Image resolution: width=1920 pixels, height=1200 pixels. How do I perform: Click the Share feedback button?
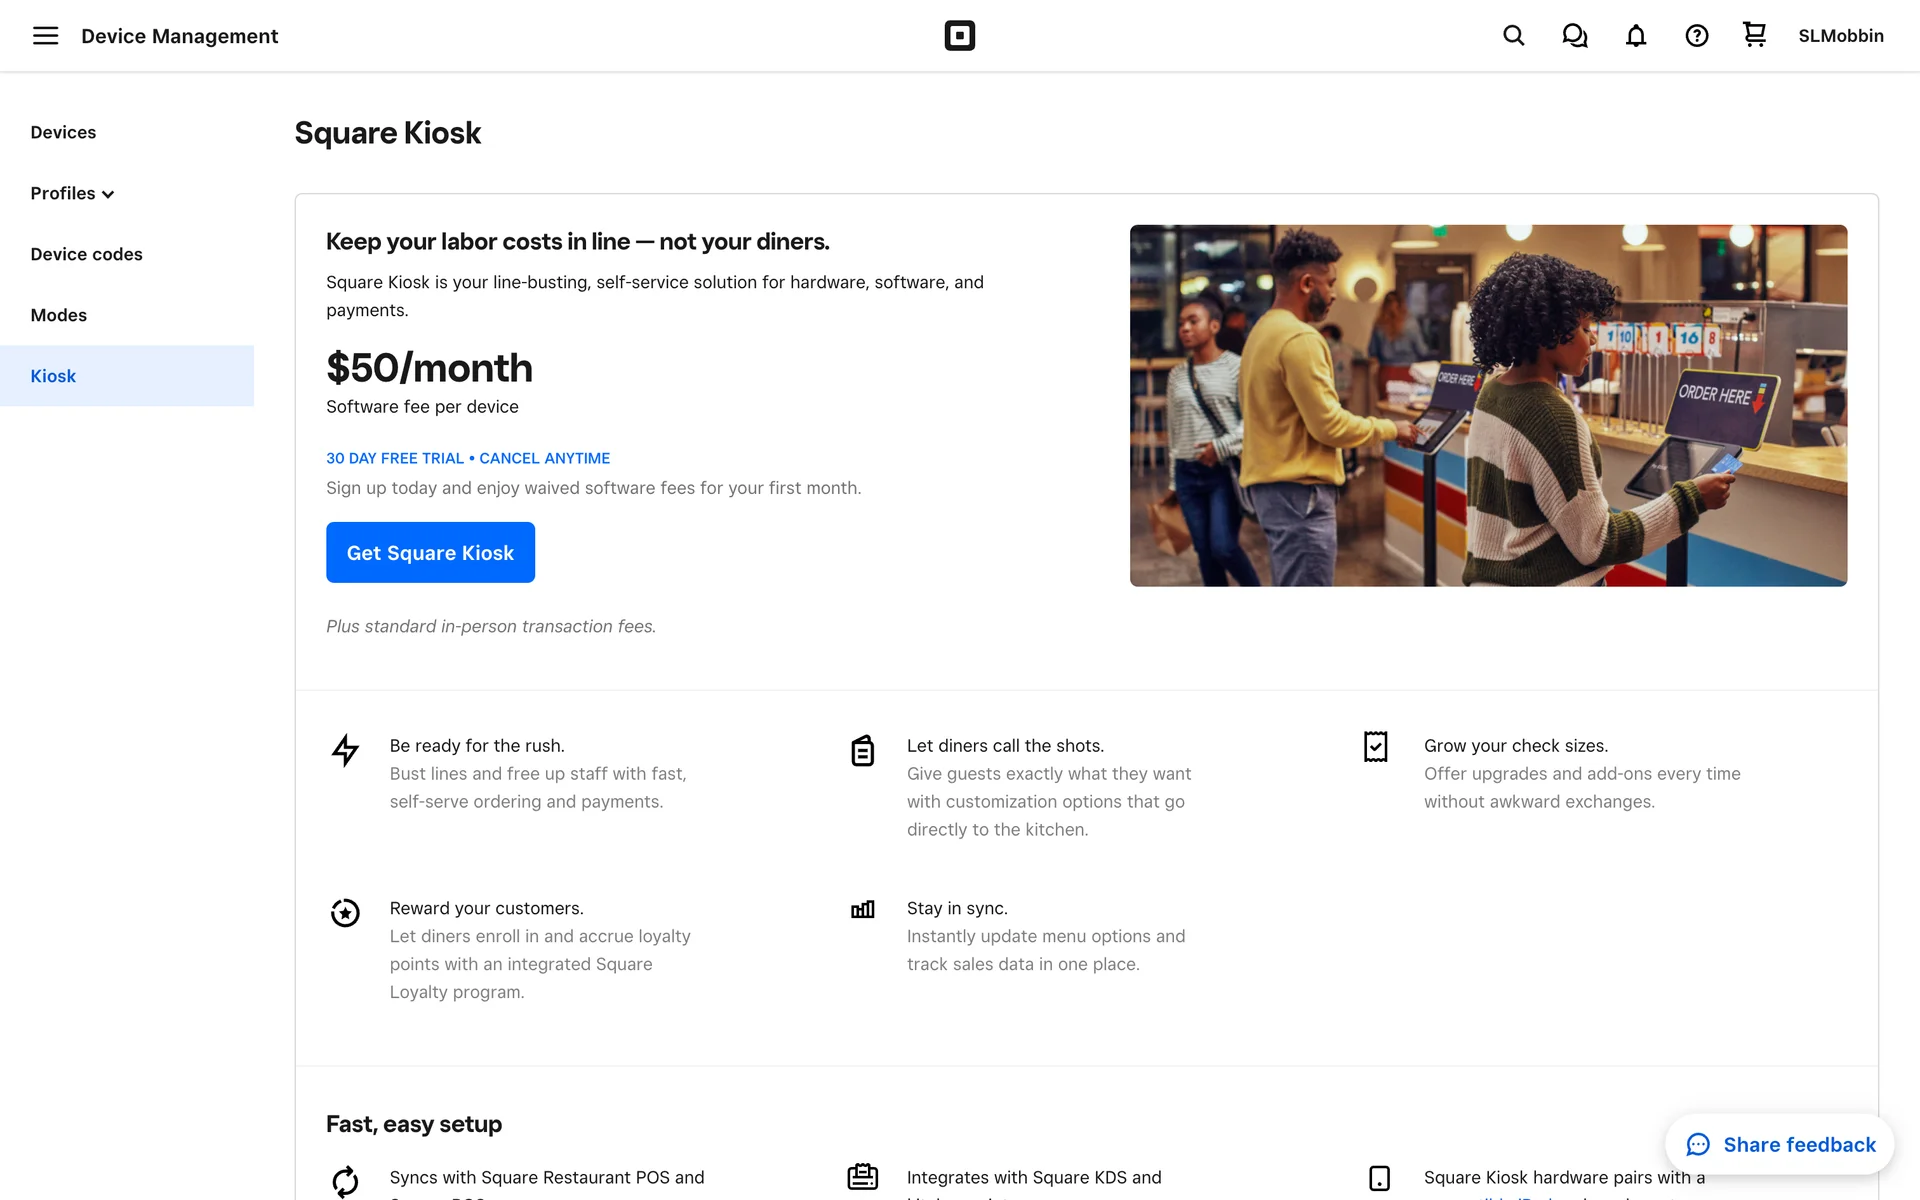[x=1780, y=1145]
